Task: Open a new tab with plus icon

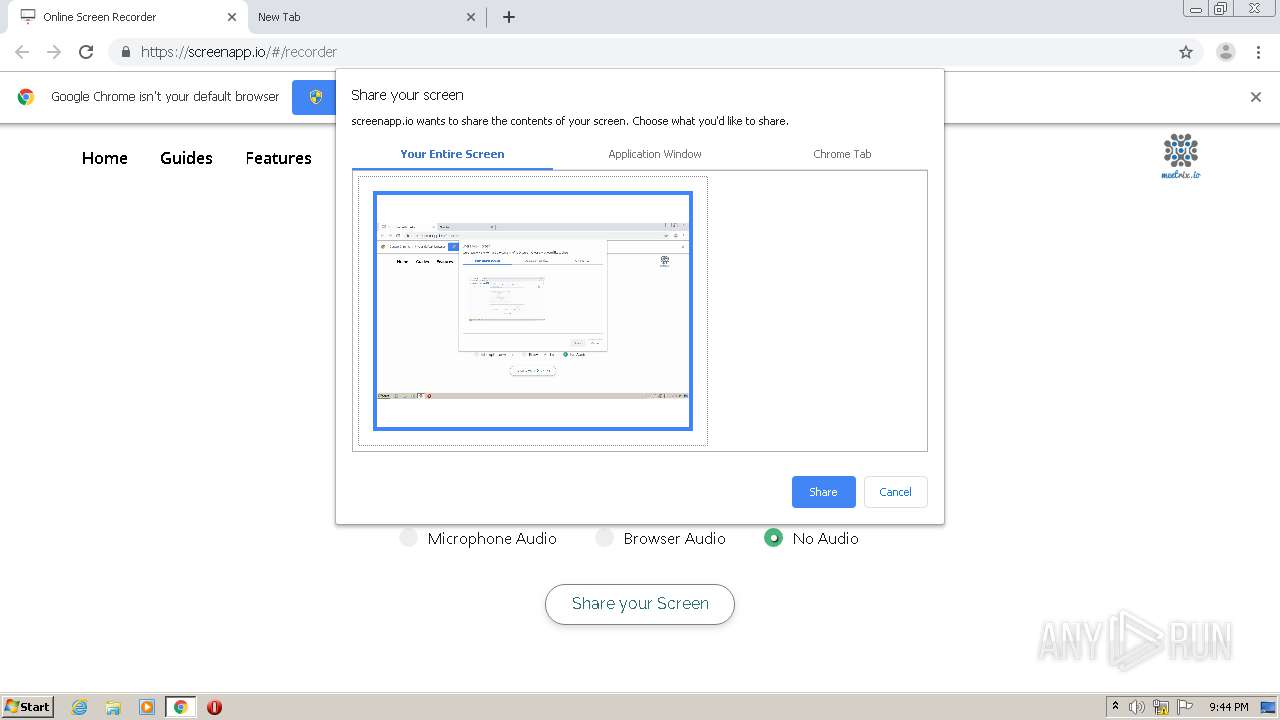Action: pos(509,17)
